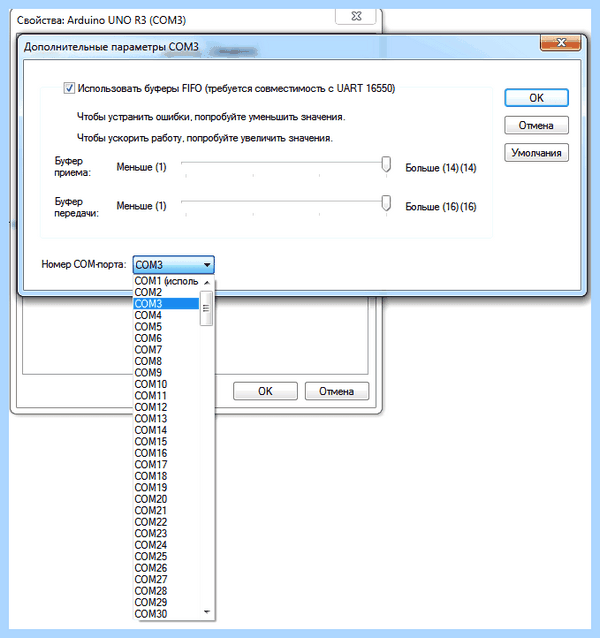Select COM13 from the port list
Screen dimensions: 600x638
pos(166,418)
